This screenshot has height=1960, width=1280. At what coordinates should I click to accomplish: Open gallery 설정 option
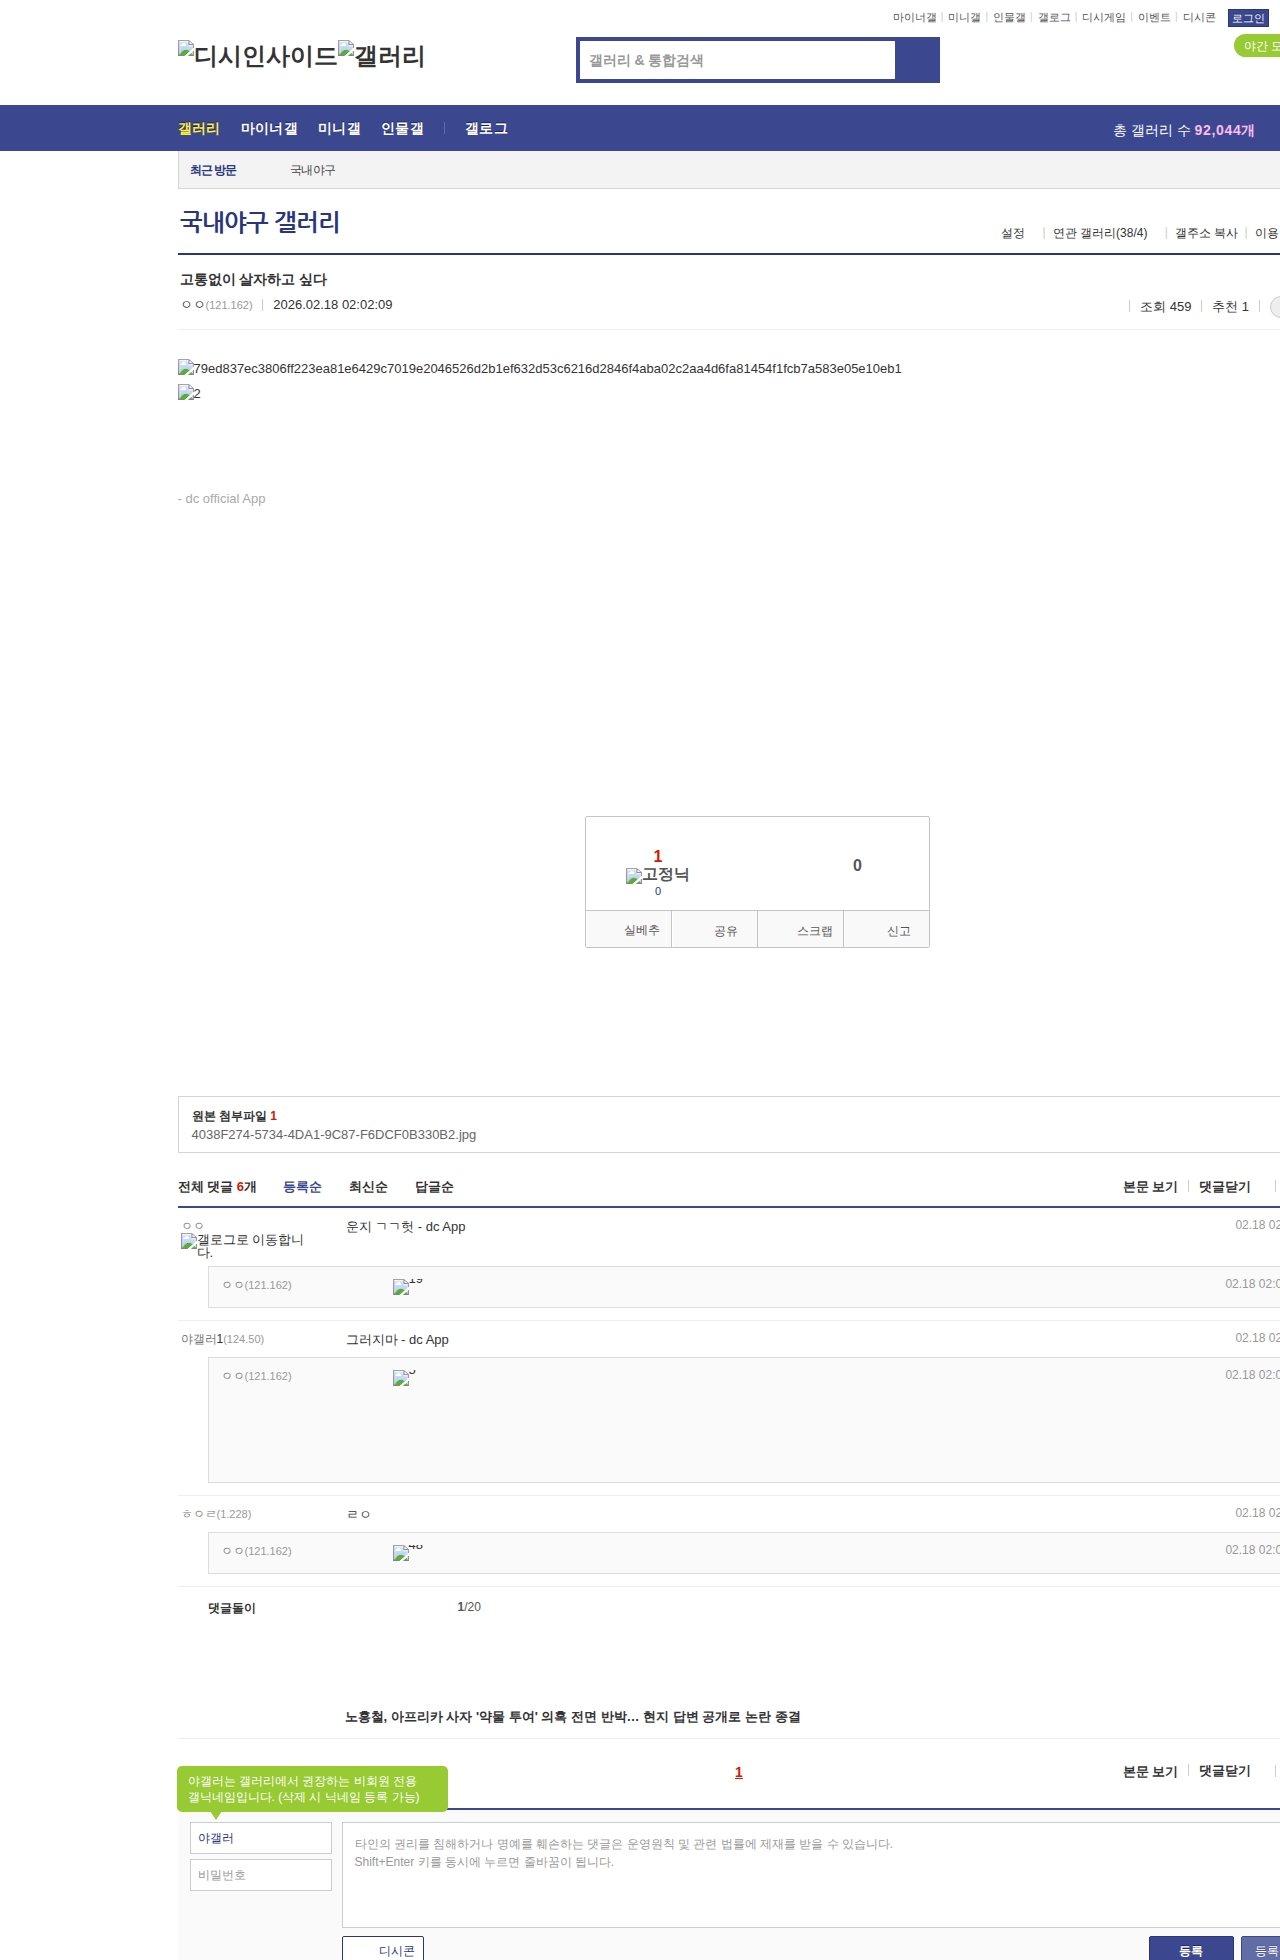pyautogui.click(x=1013, y=233)
